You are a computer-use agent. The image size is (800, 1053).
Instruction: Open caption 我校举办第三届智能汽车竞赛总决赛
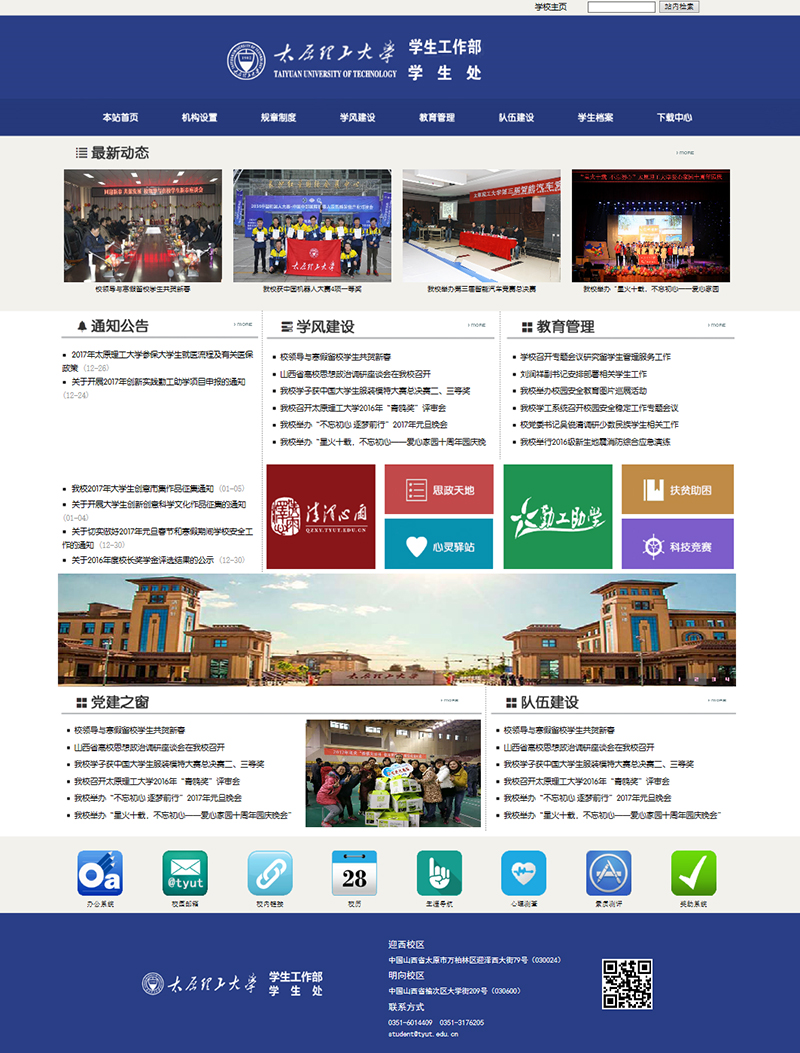click(482, 289)
